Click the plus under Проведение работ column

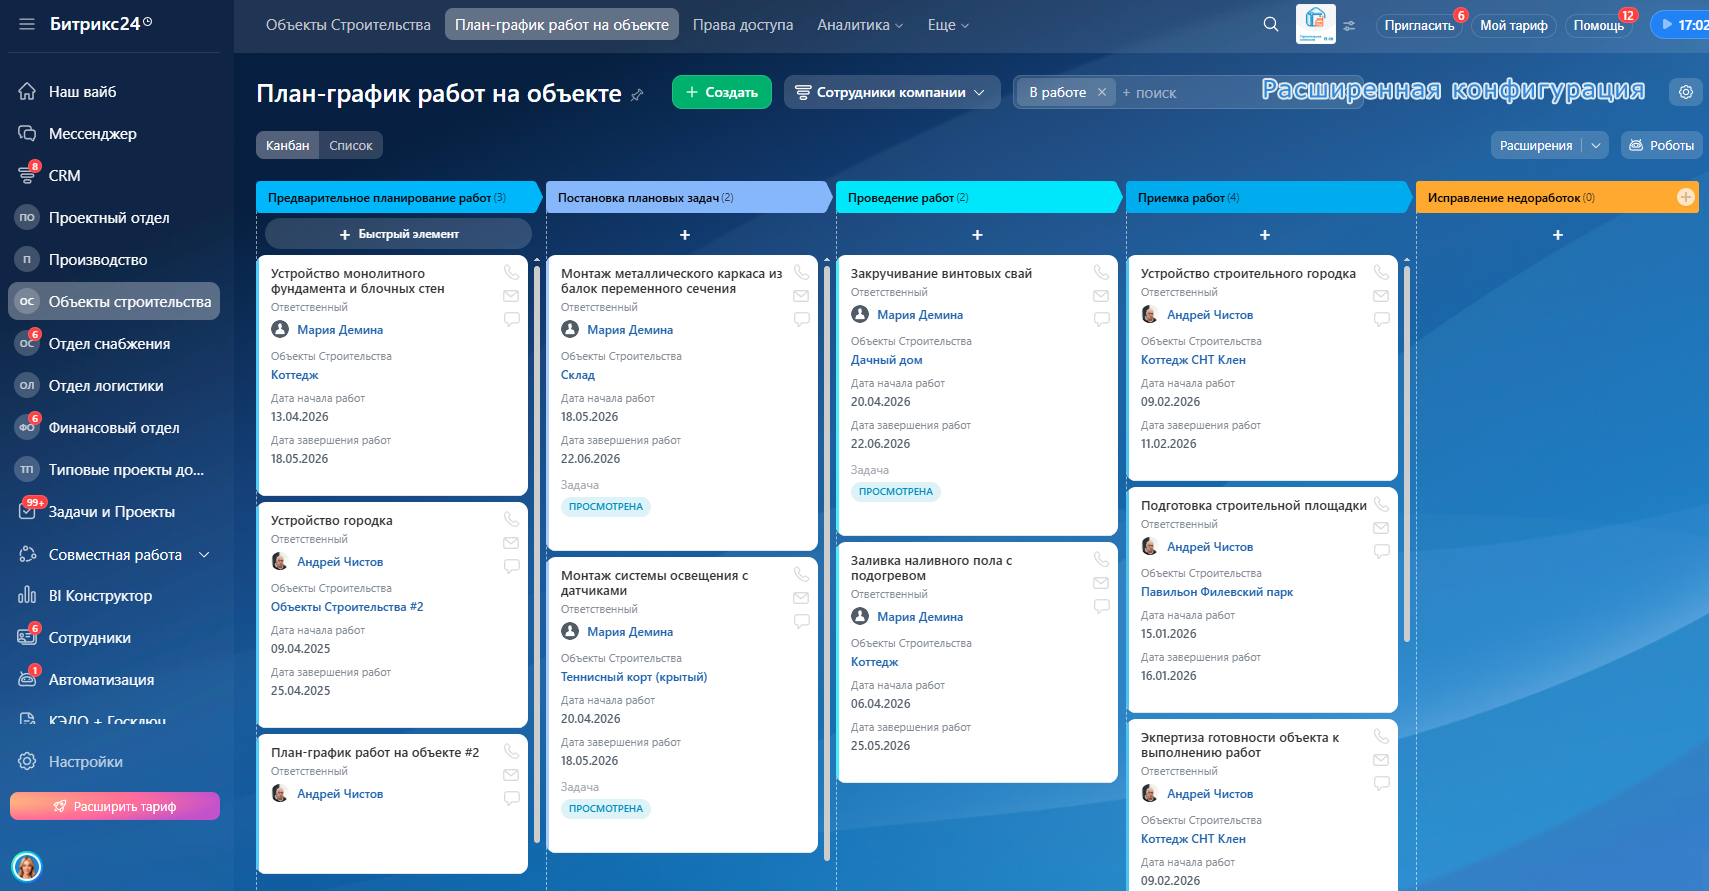point(978,235)
